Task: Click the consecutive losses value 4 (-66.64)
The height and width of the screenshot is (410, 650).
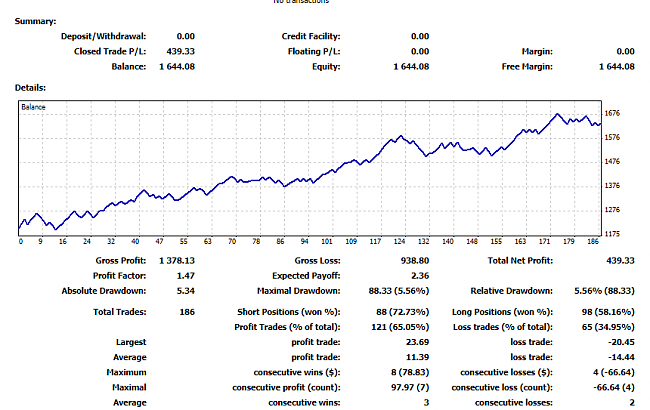Action: (614, 372)
